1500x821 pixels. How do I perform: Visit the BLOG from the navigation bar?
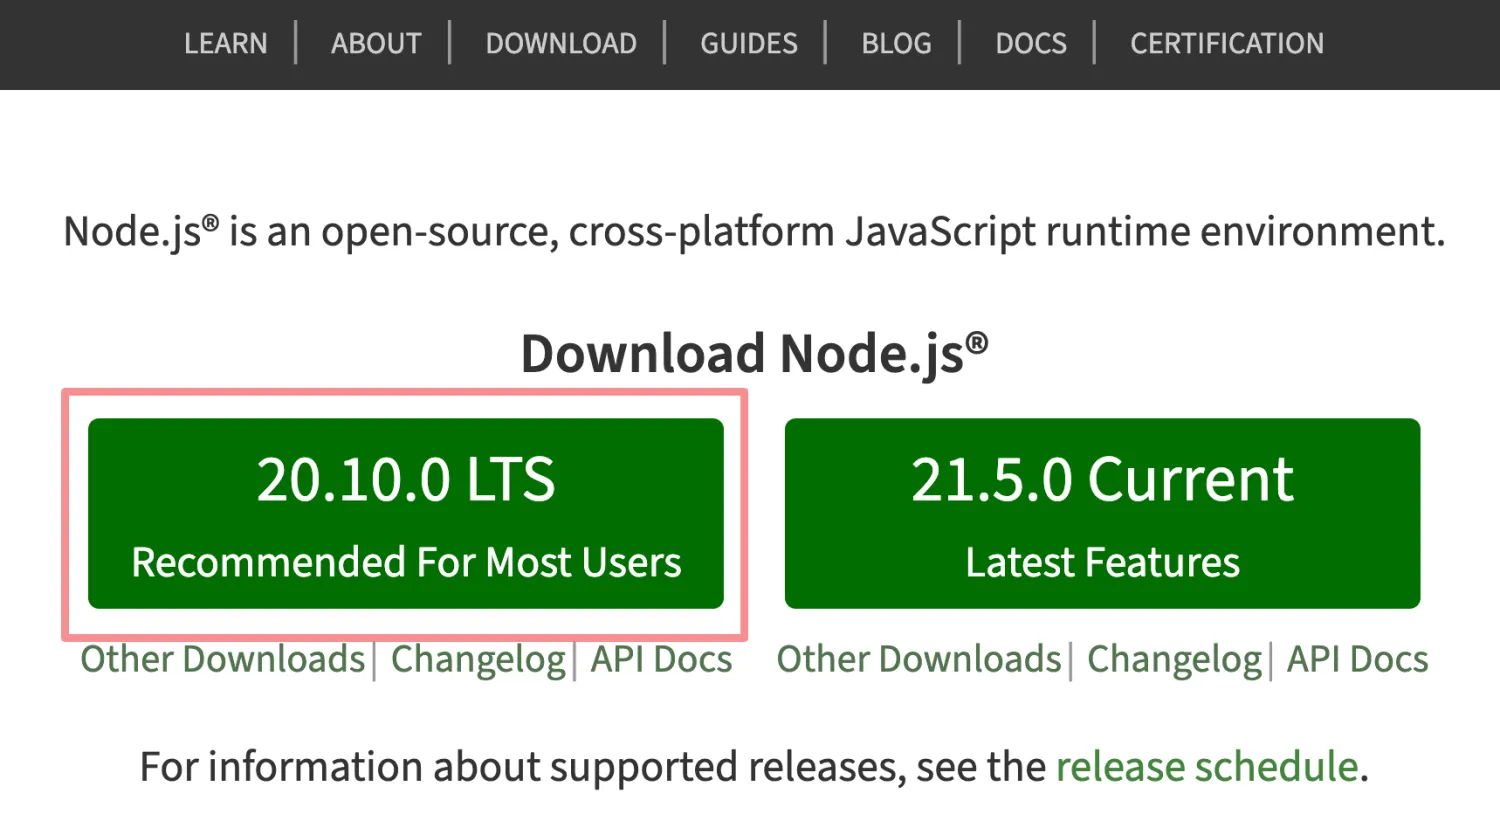[897, 43]
